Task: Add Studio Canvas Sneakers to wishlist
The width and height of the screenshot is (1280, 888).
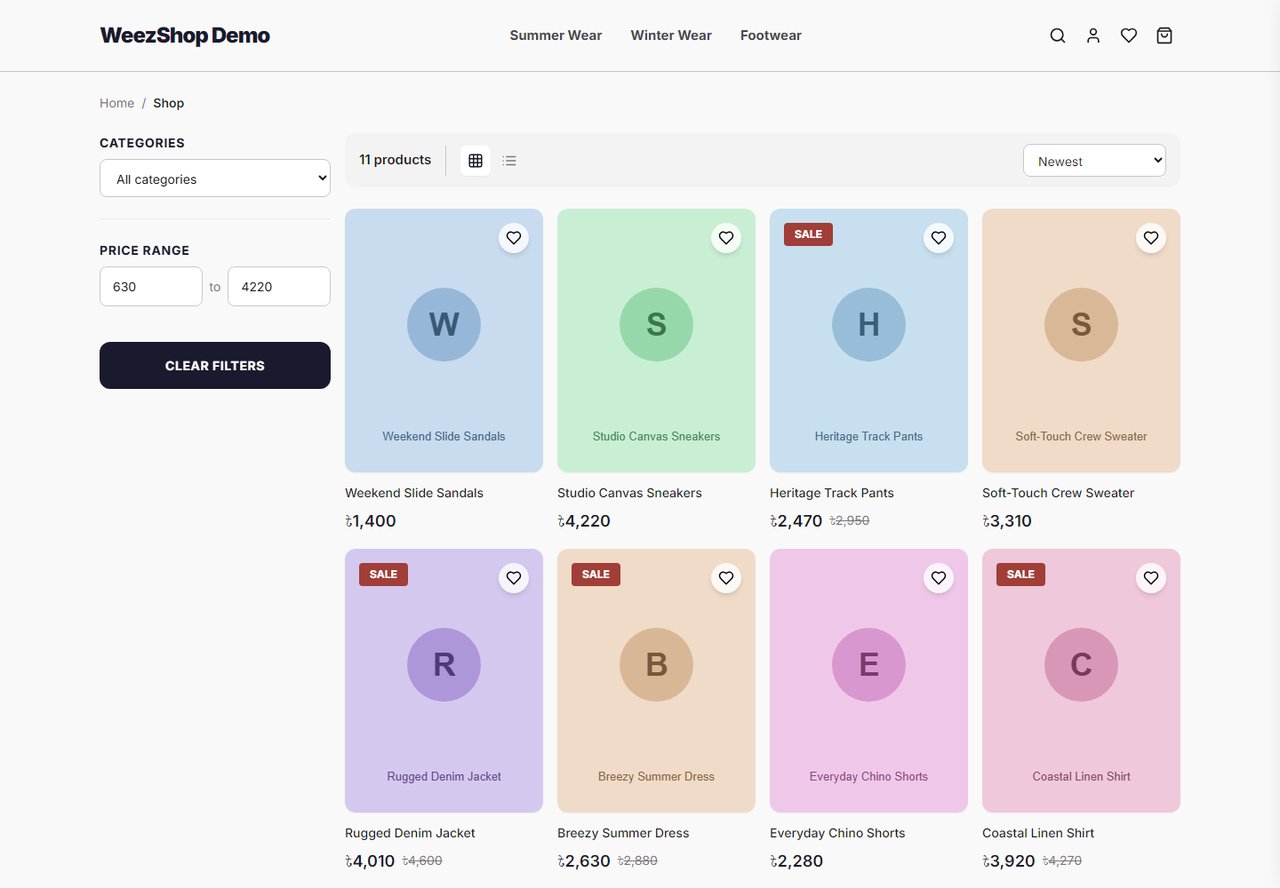Action: point(726,238)
